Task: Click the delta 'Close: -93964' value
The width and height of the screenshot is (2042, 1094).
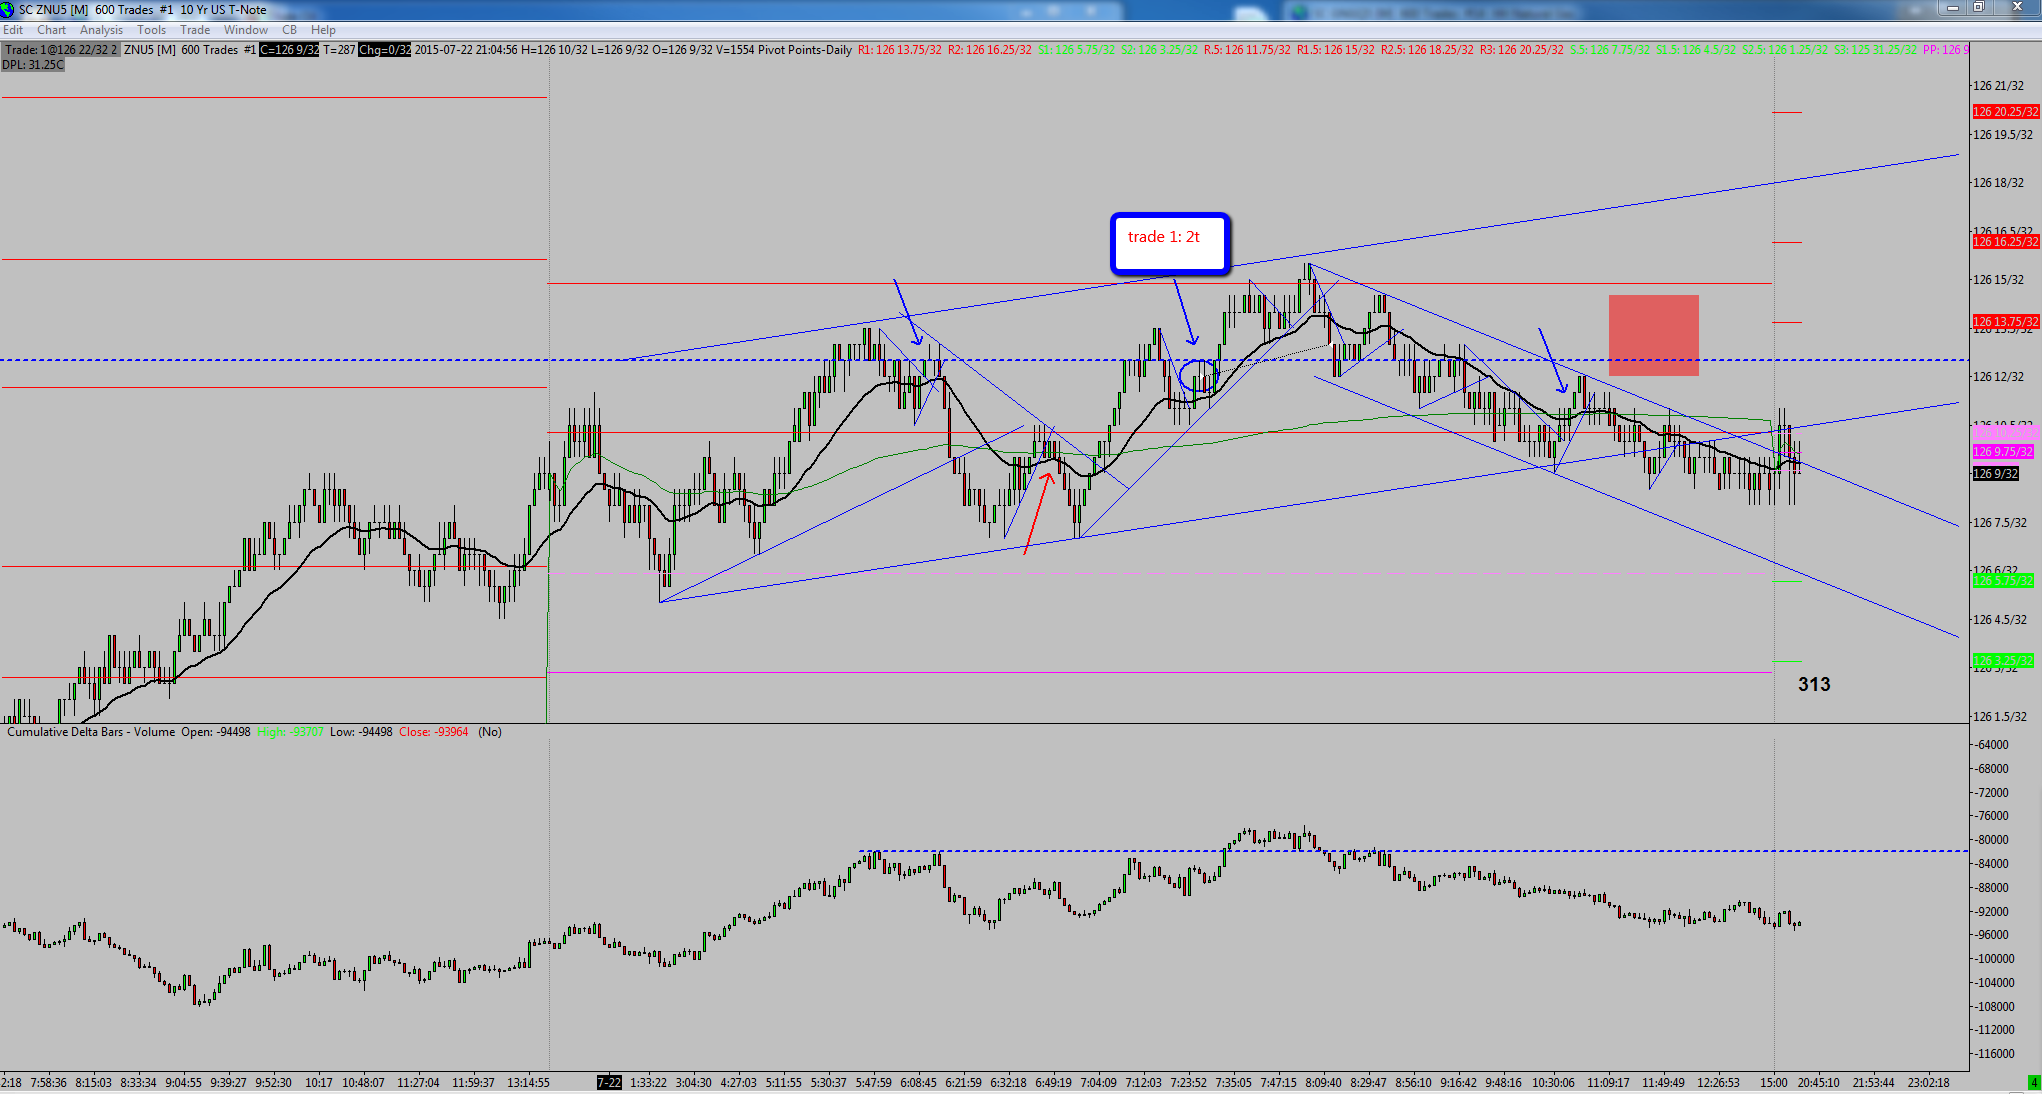Action: coord(433,732)
